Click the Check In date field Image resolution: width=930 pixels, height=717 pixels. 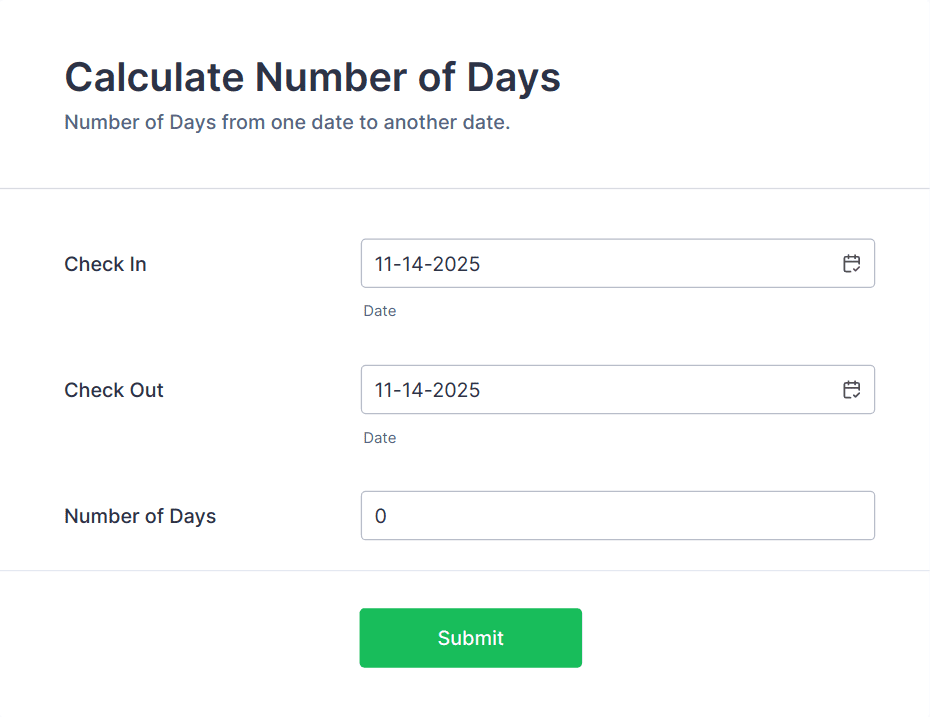point(600,263)
